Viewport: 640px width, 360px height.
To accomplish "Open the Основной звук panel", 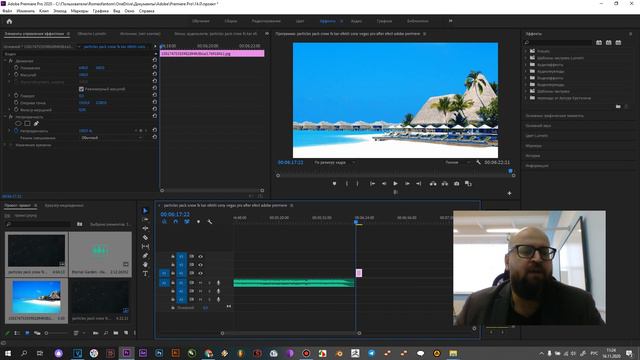I will (x=538, y=126).
